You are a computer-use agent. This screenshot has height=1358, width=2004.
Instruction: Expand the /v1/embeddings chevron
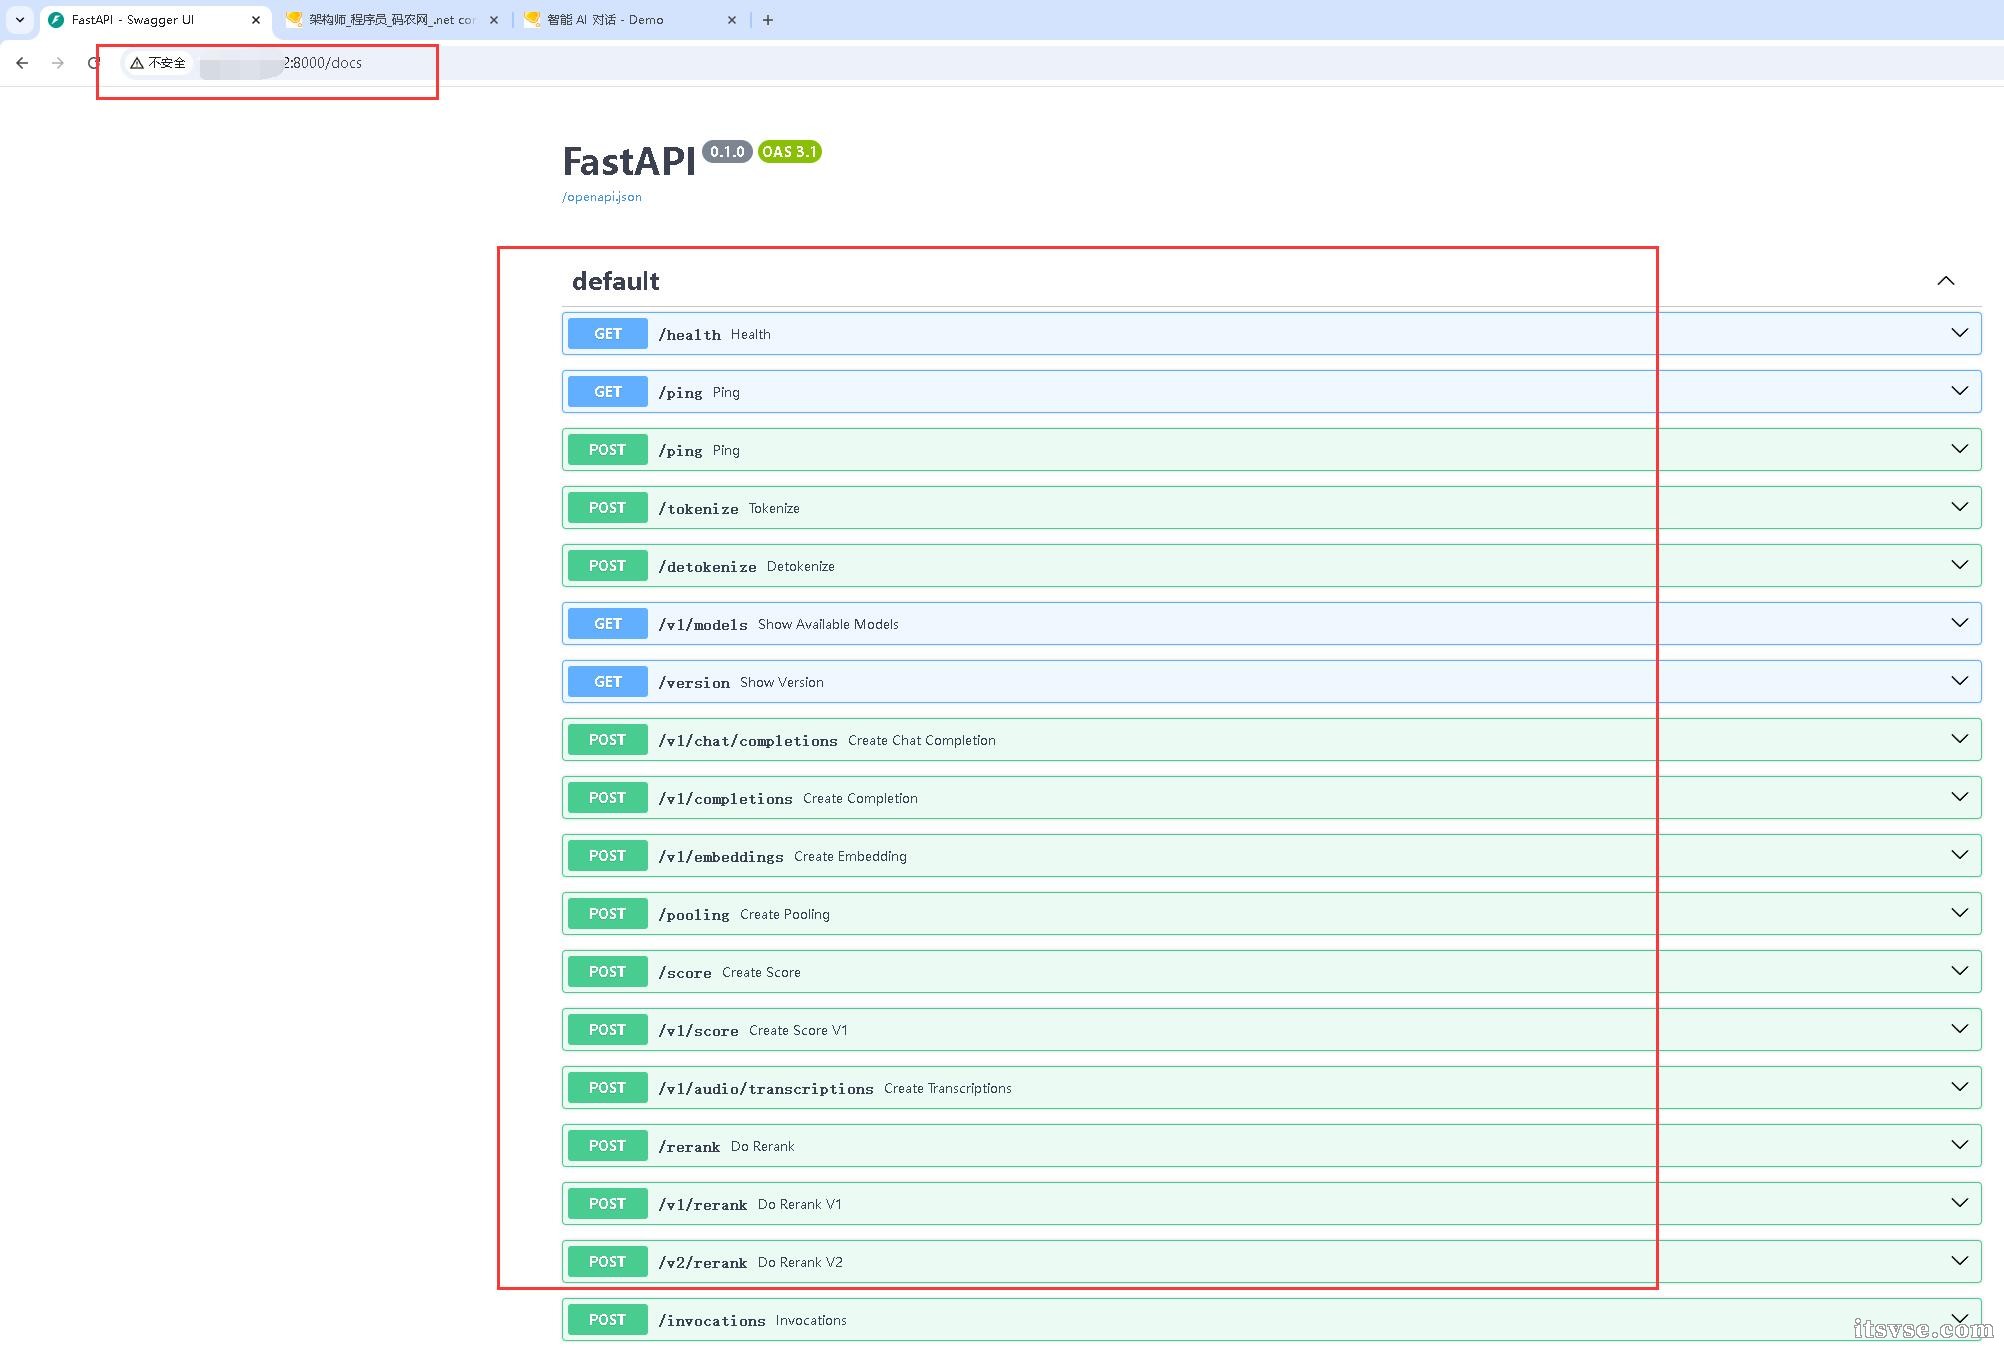[x=1960, y=855]
